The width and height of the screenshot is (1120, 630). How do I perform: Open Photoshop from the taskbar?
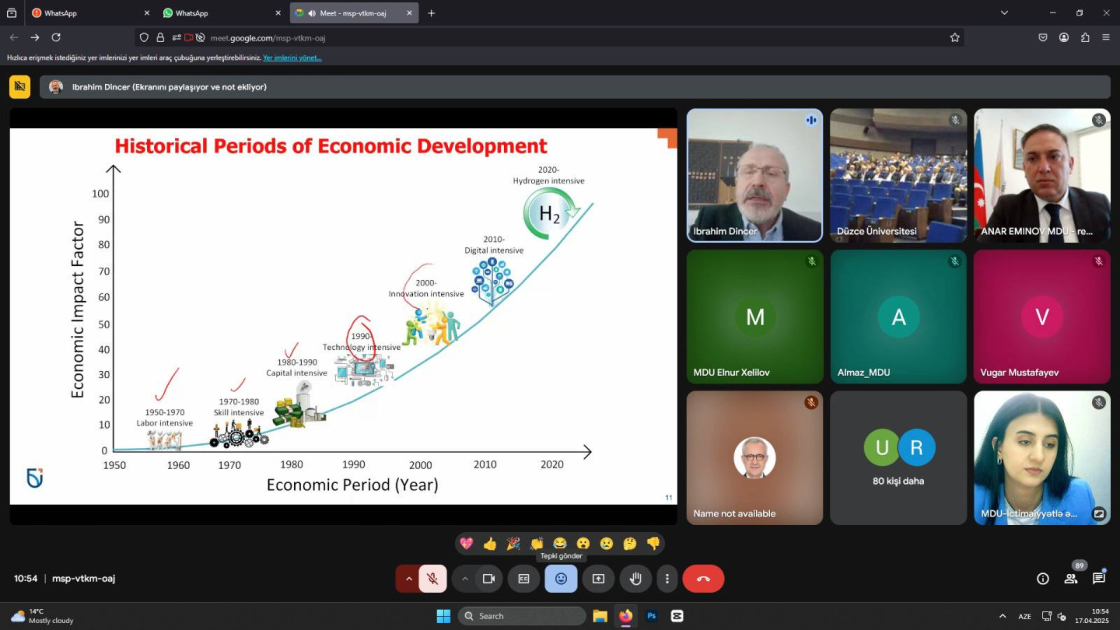point(651,616)
